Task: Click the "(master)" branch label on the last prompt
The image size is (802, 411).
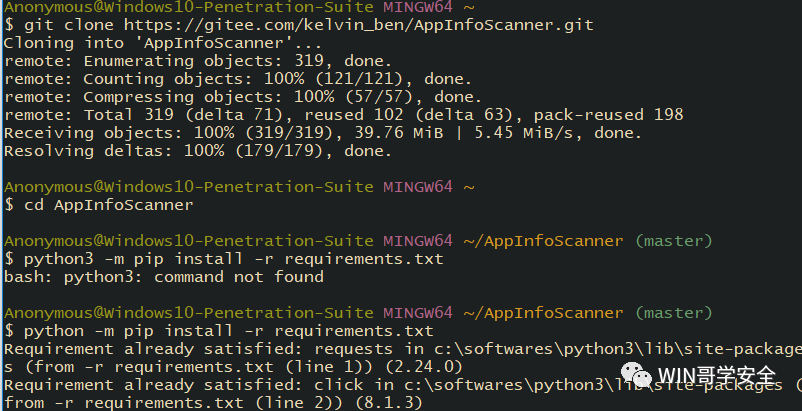Action: 674,312
